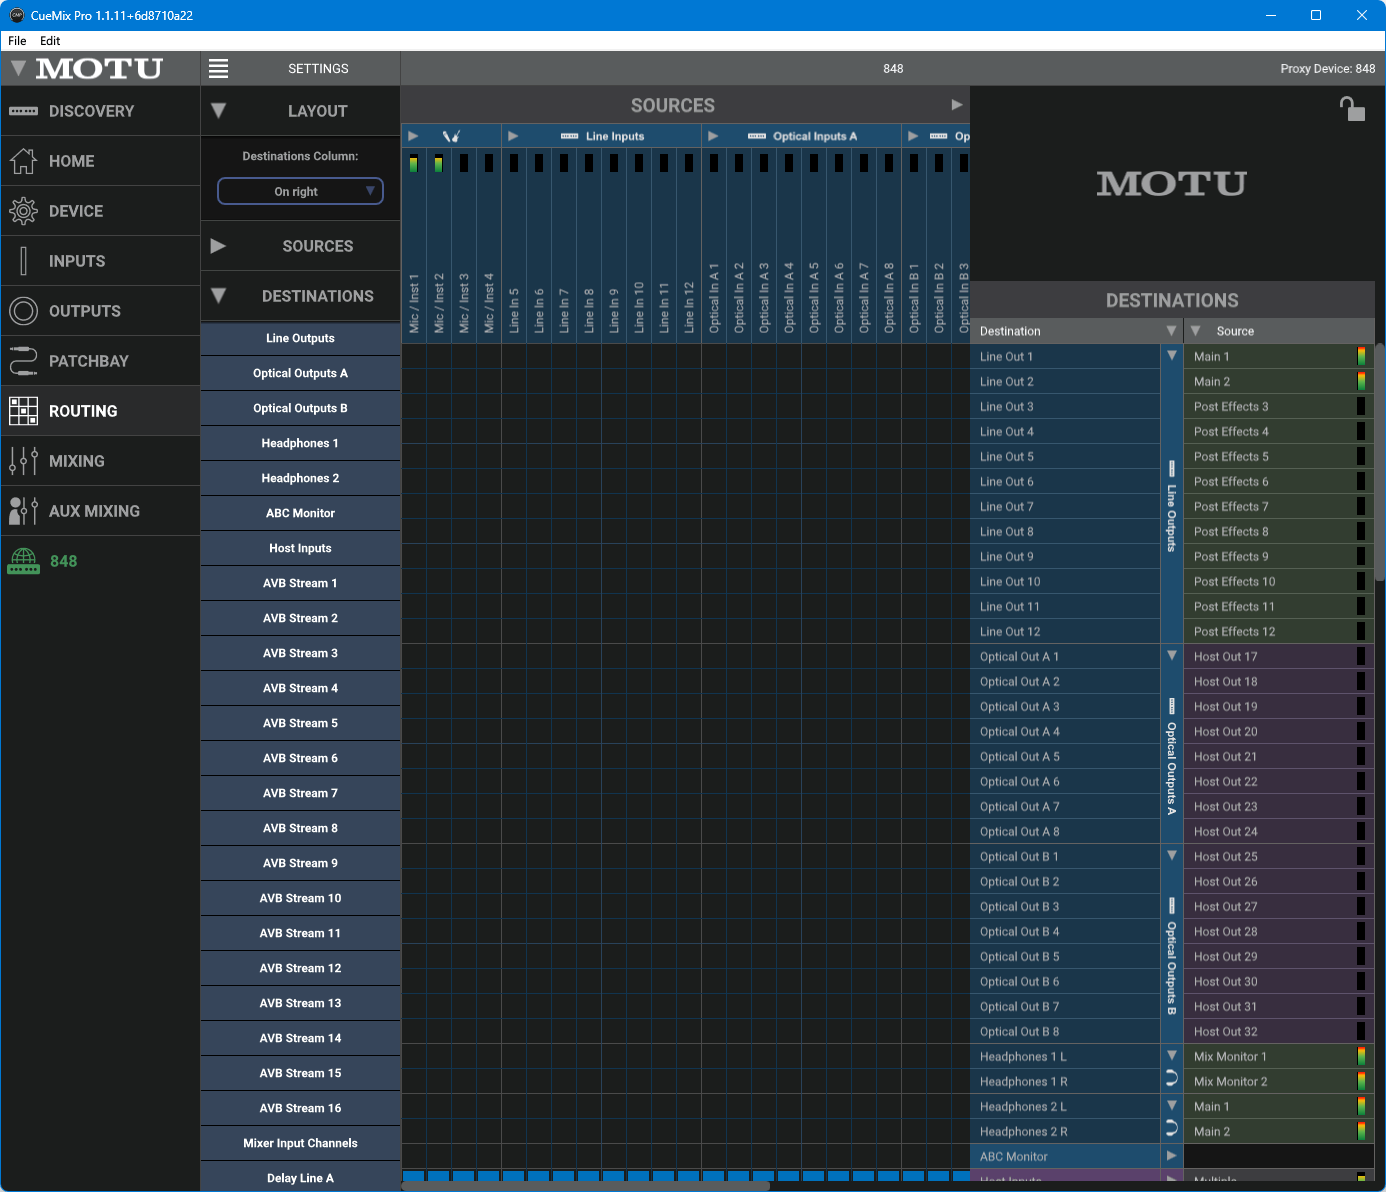Open Device settings gear icon

(x=23, y=211)
